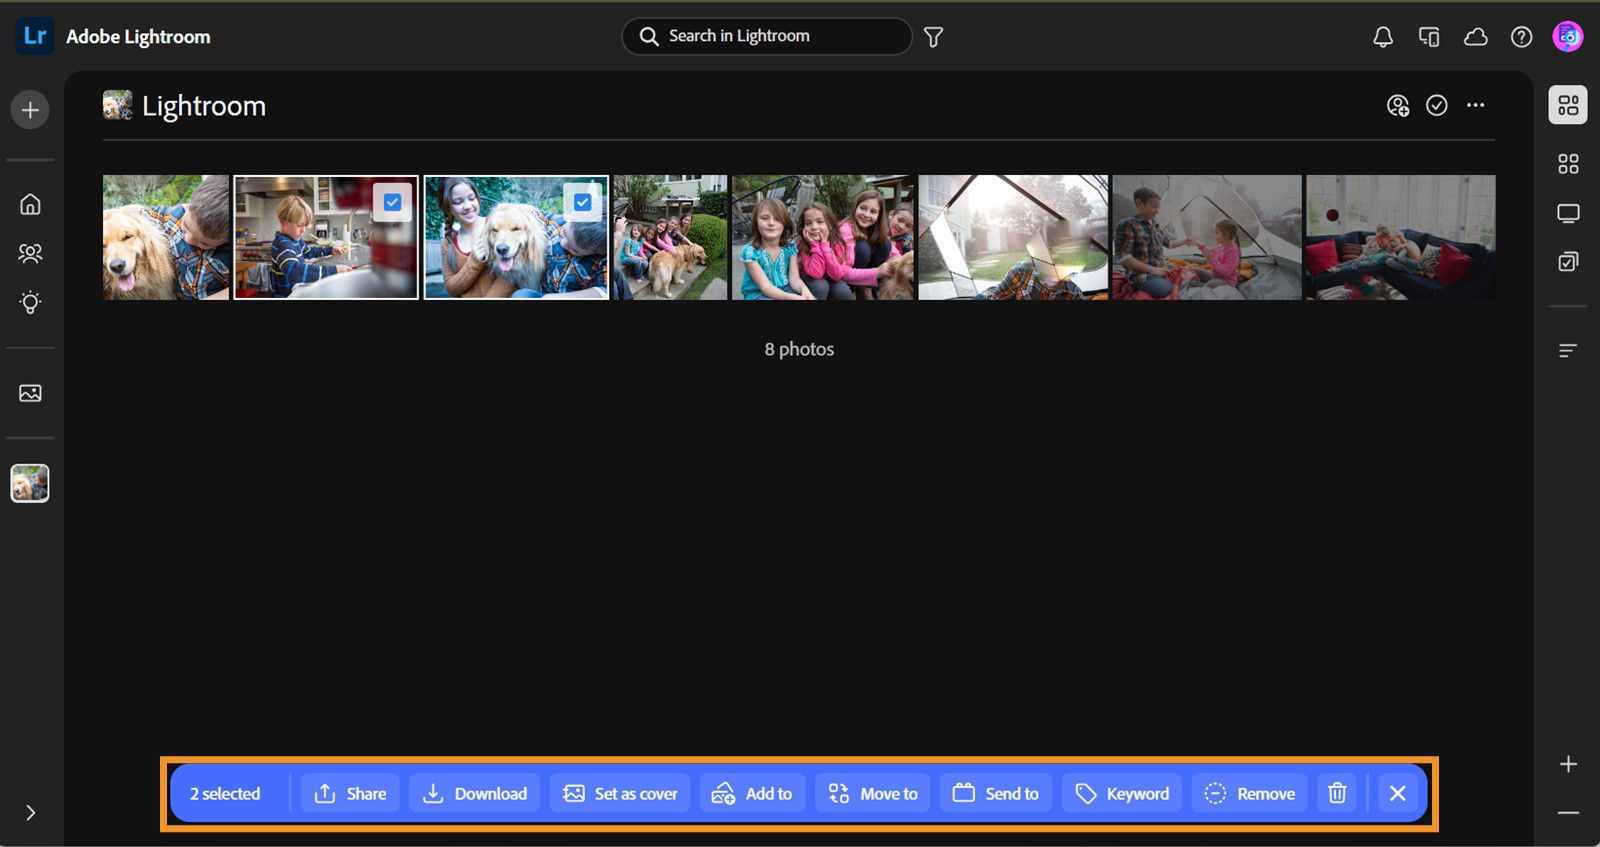Open the compare/review view icon
Screen dimensions: 1600x847
(x=1568, y=262)
